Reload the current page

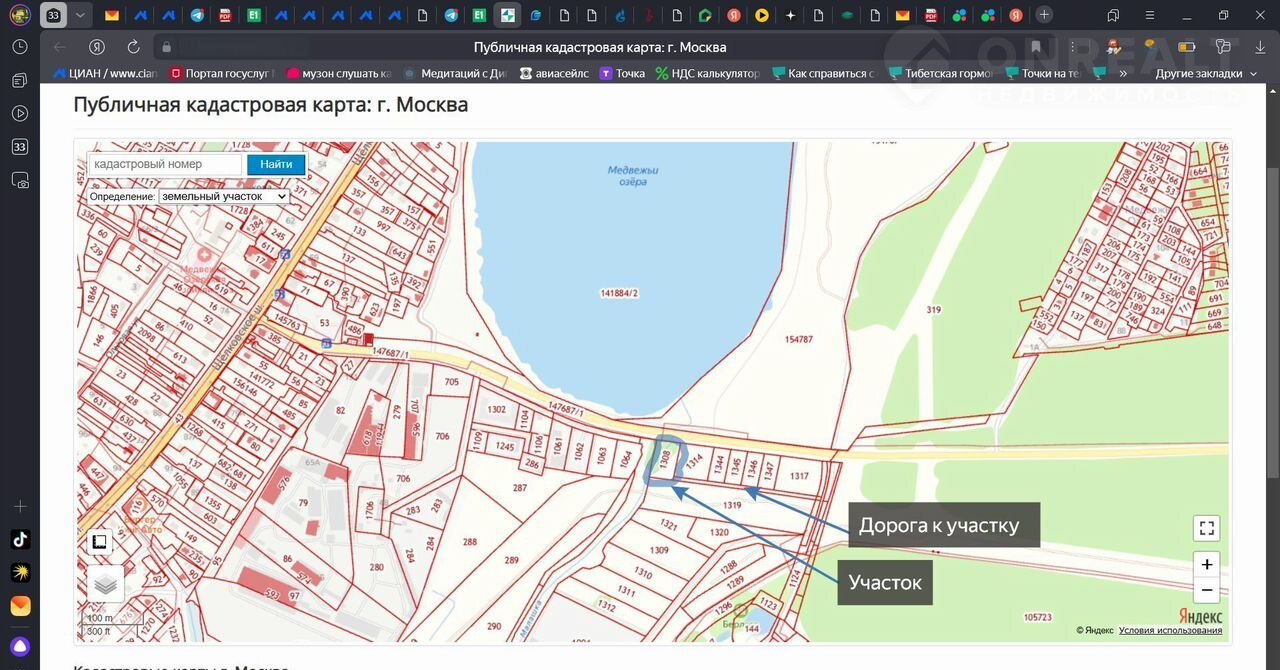(x=133, y=47)
